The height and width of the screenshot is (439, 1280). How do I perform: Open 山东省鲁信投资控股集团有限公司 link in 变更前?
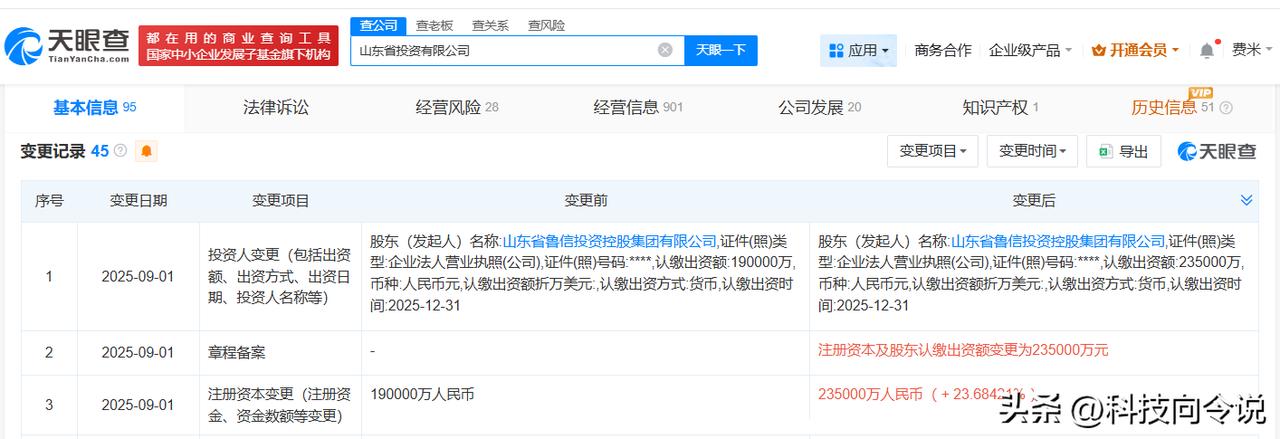609,241
